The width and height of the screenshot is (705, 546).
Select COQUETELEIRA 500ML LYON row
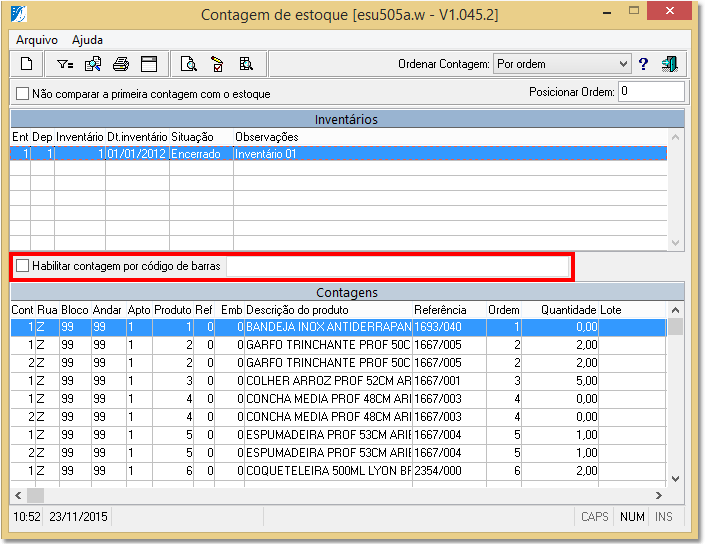coord(338,471)
